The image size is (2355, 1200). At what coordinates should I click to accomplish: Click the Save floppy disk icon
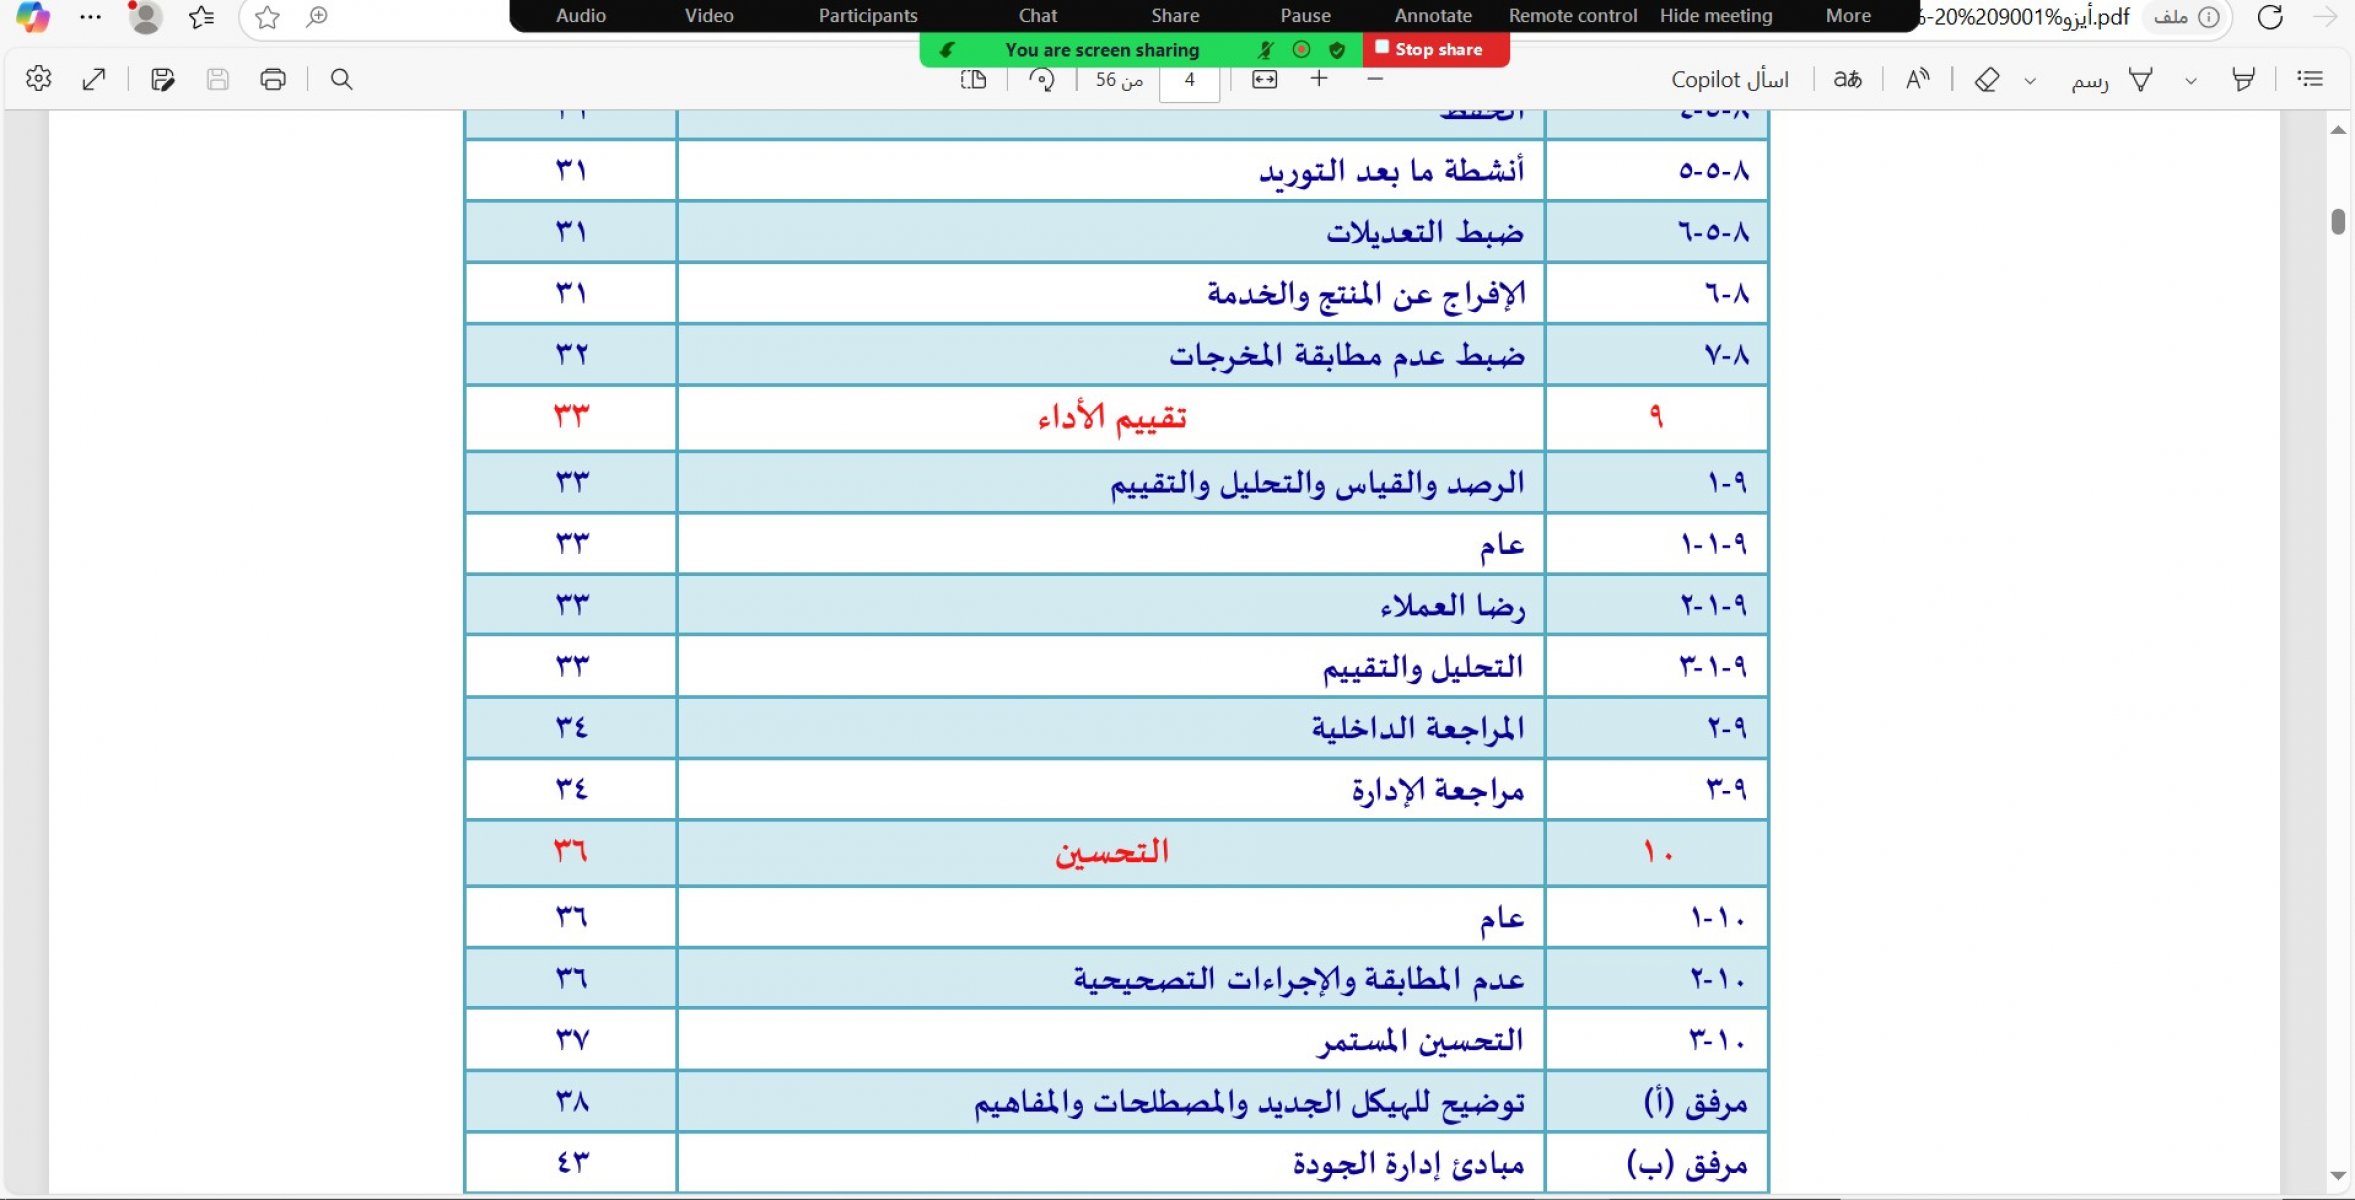click(218, 79)
